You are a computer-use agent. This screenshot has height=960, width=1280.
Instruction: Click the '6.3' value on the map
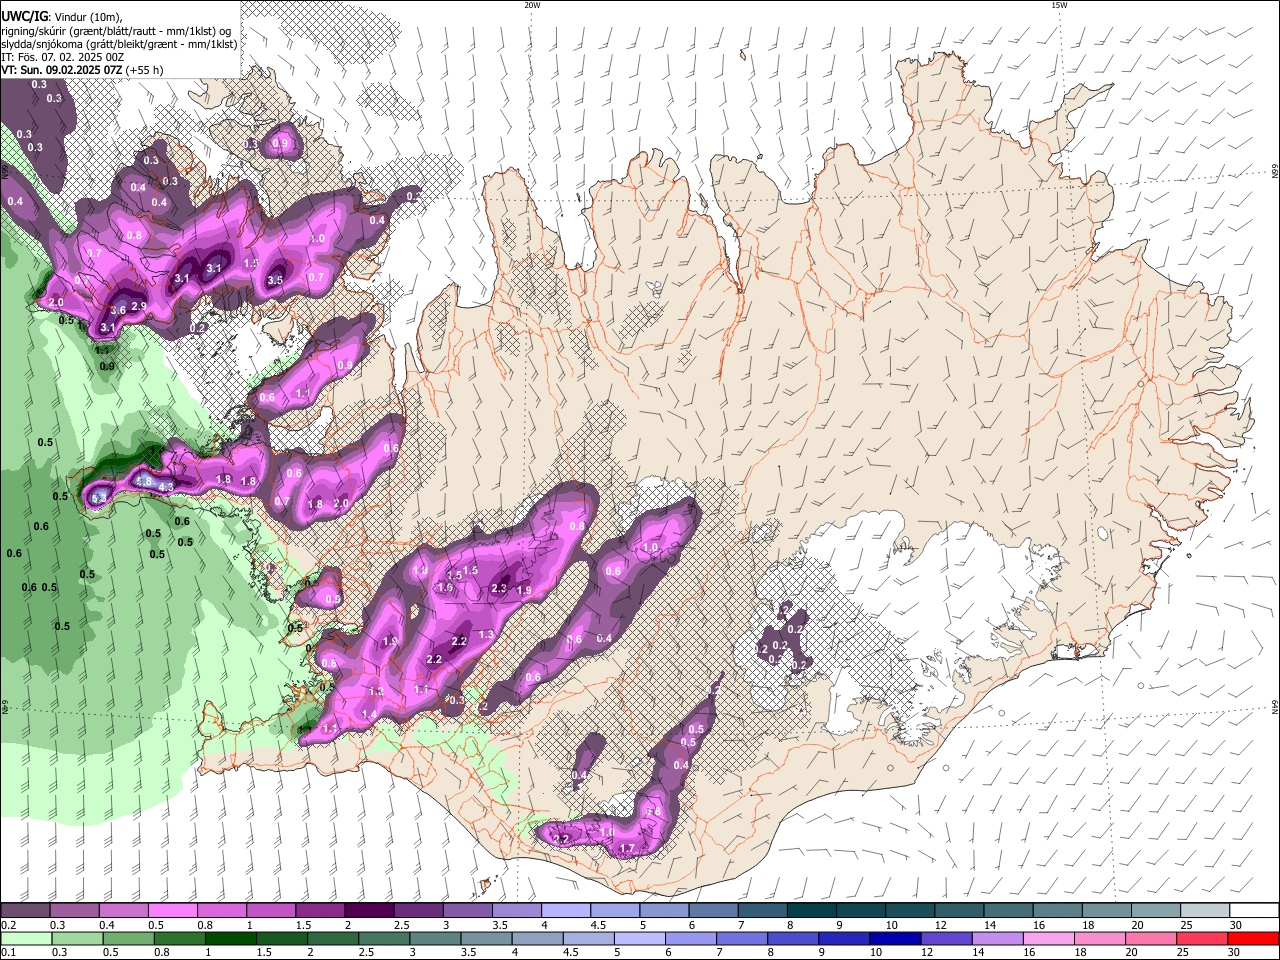99,497
